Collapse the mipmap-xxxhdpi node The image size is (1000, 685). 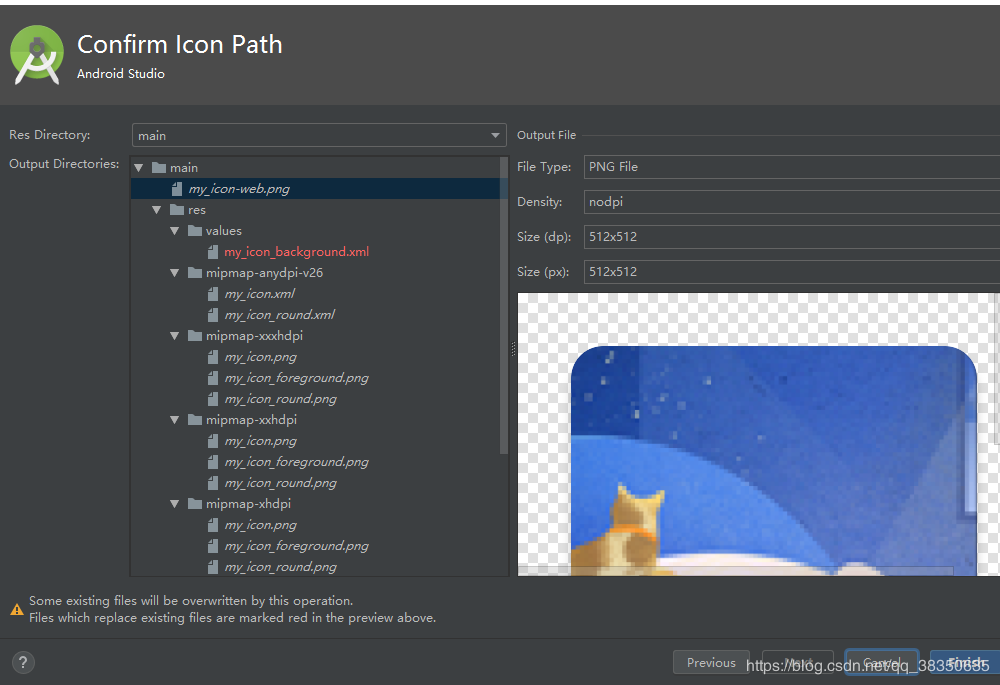pyautogui.click(x=175, y=336)
